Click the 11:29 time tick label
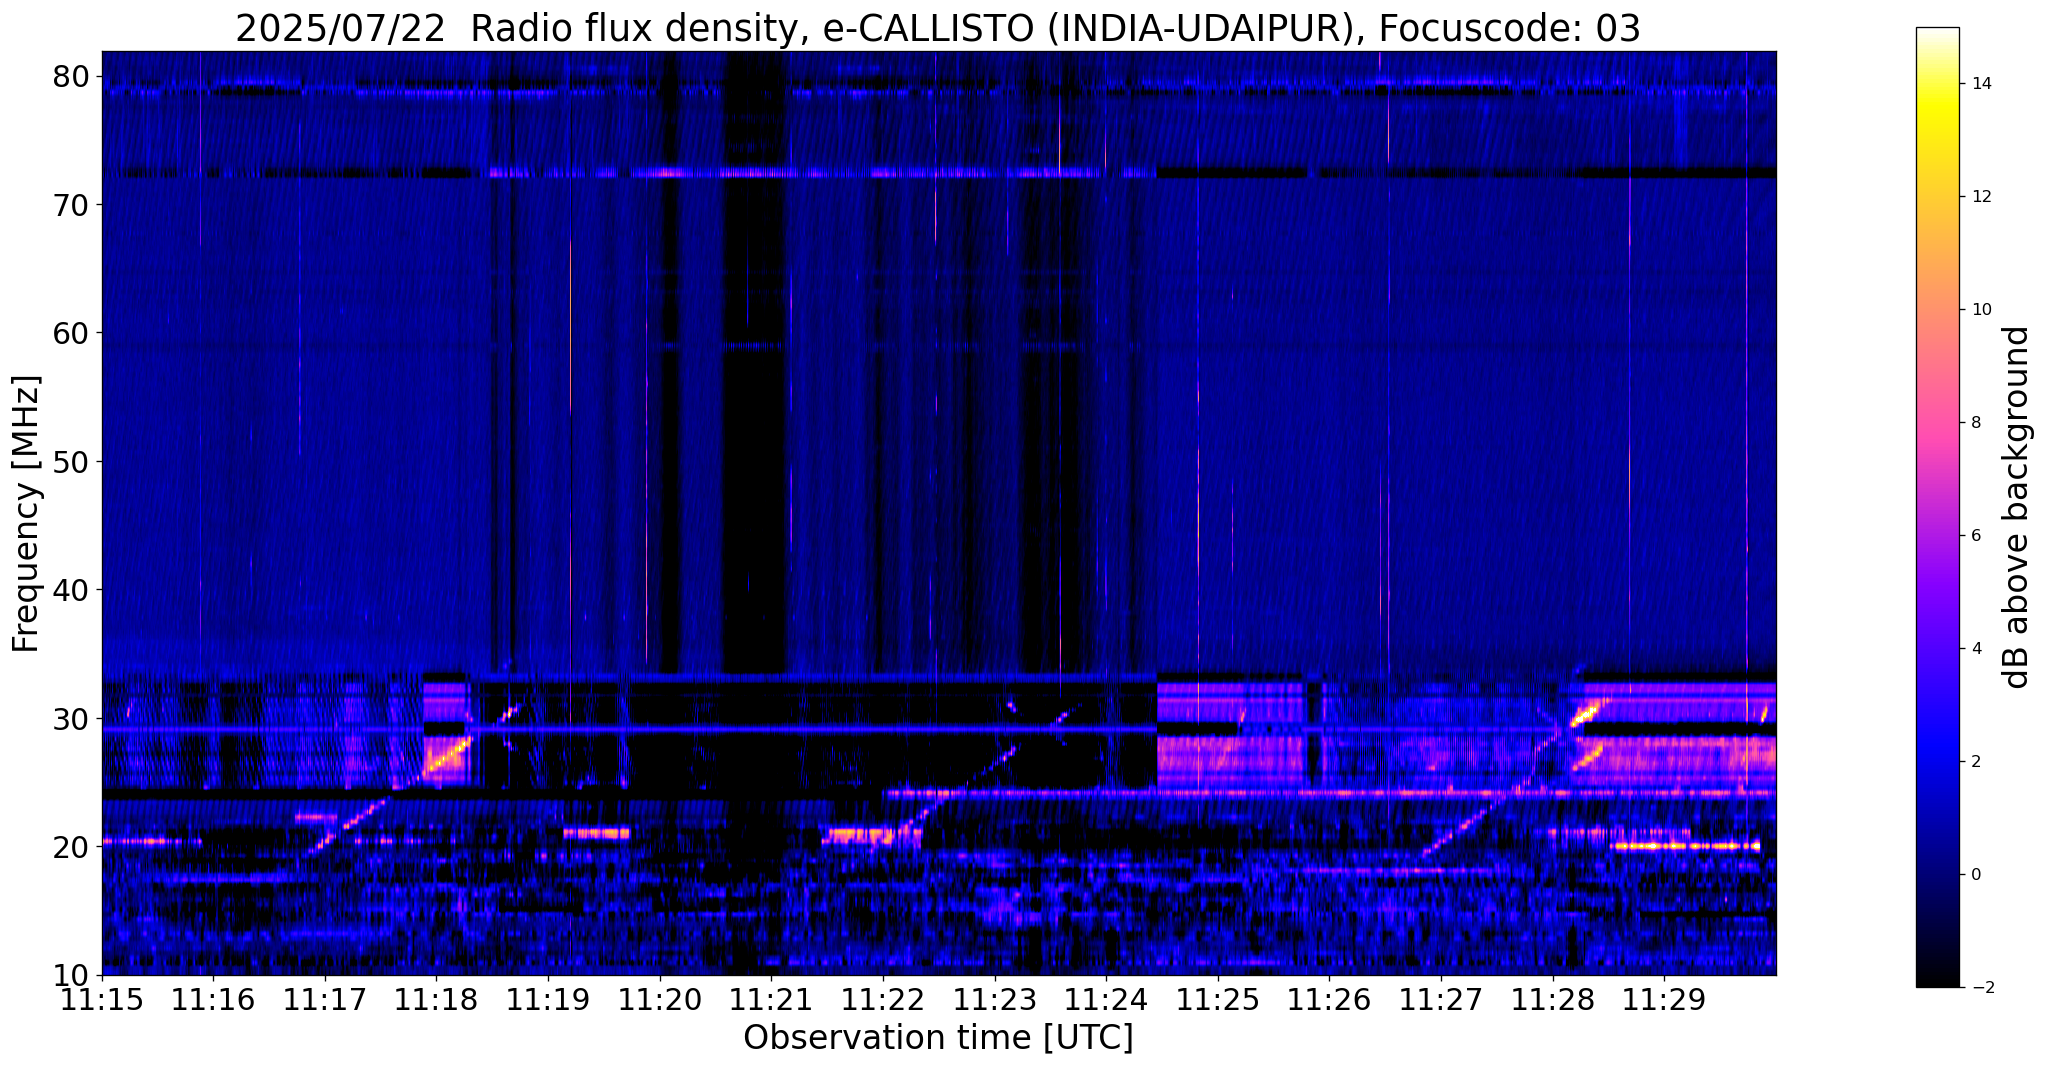This screenshot has height=1067, width=2047. pyautogui.click(x=1664, y=1000)
